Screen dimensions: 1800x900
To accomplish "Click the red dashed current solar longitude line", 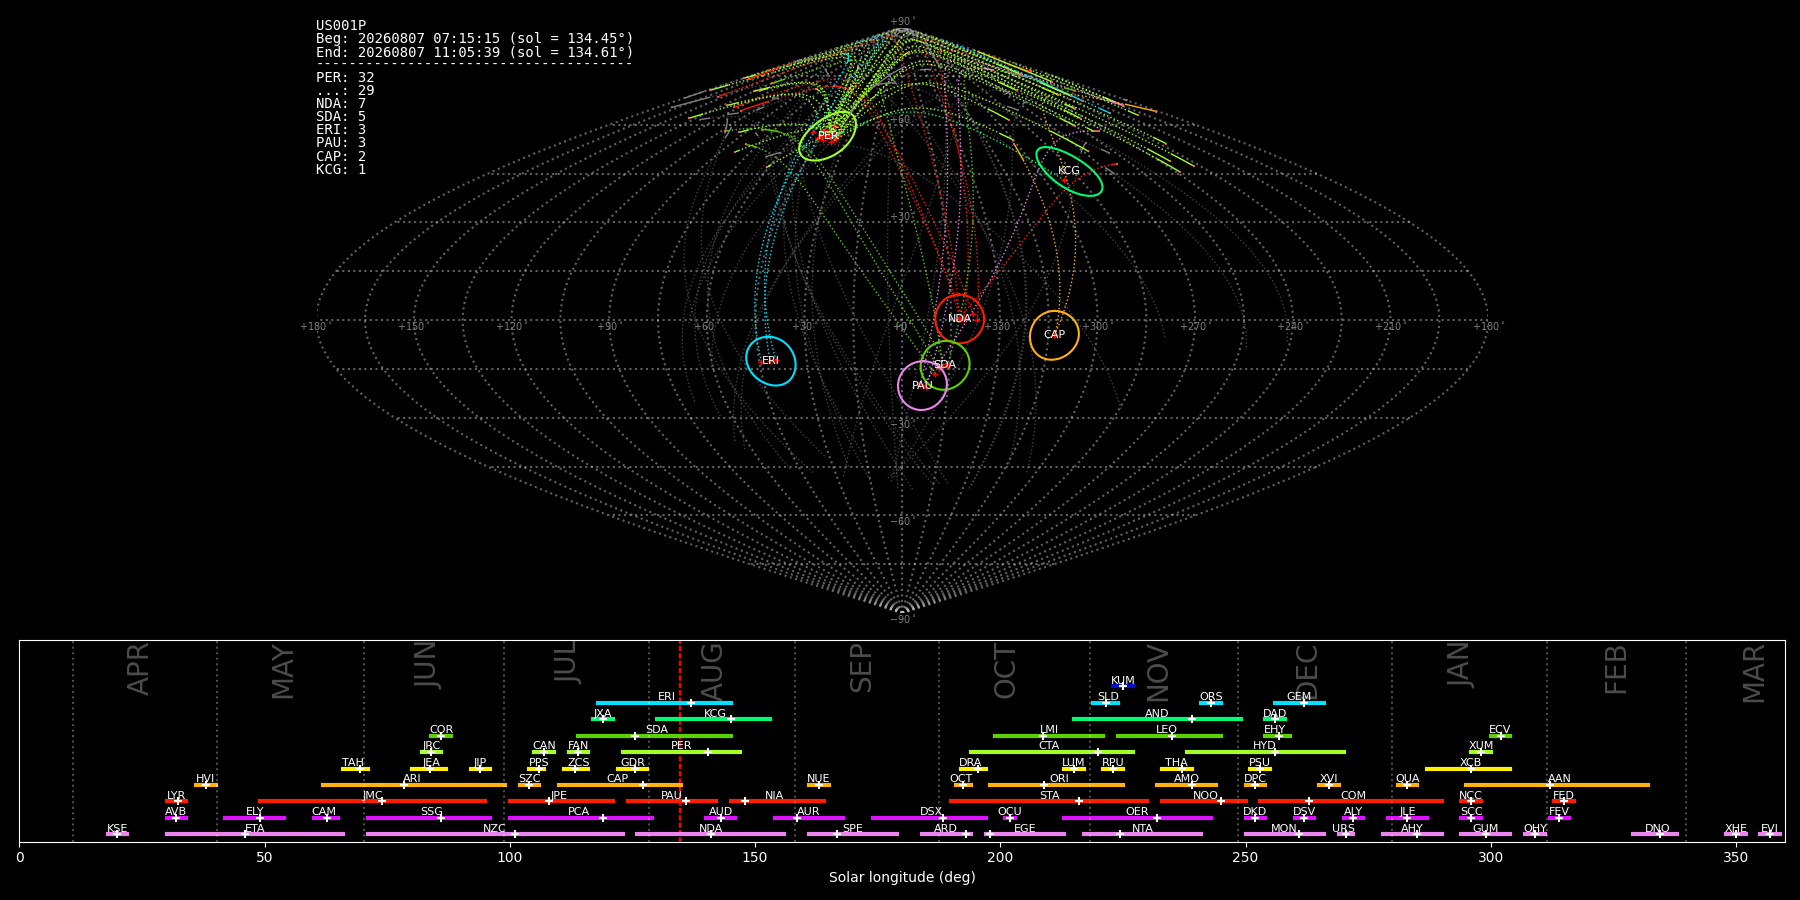I will [x=680, y=741].
